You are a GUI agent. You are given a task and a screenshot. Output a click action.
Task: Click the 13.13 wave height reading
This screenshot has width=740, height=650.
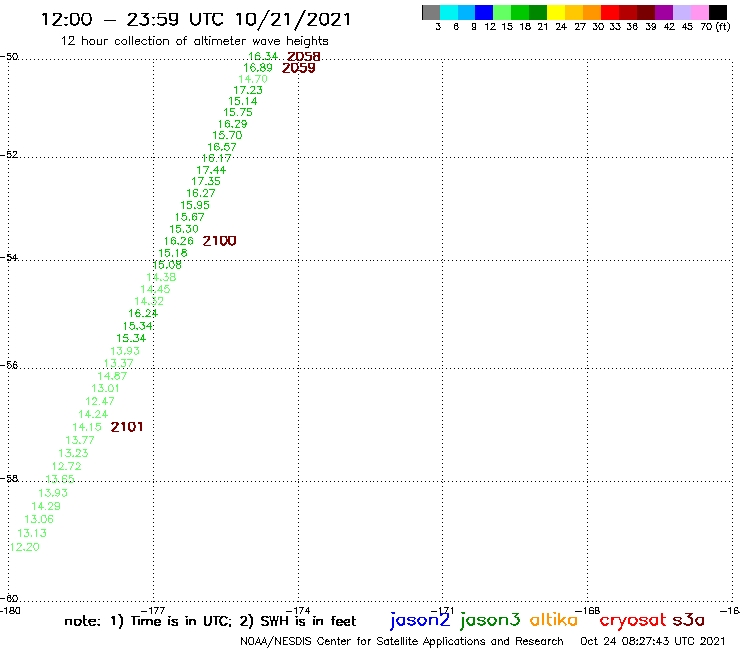pos(32,533)
